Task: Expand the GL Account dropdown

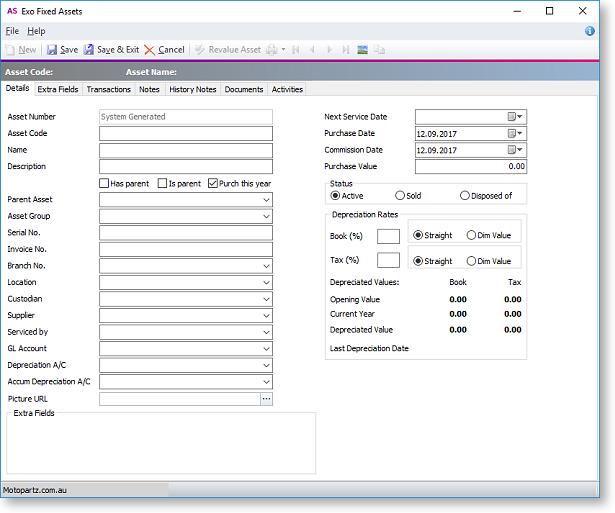Action: (266, 348)
